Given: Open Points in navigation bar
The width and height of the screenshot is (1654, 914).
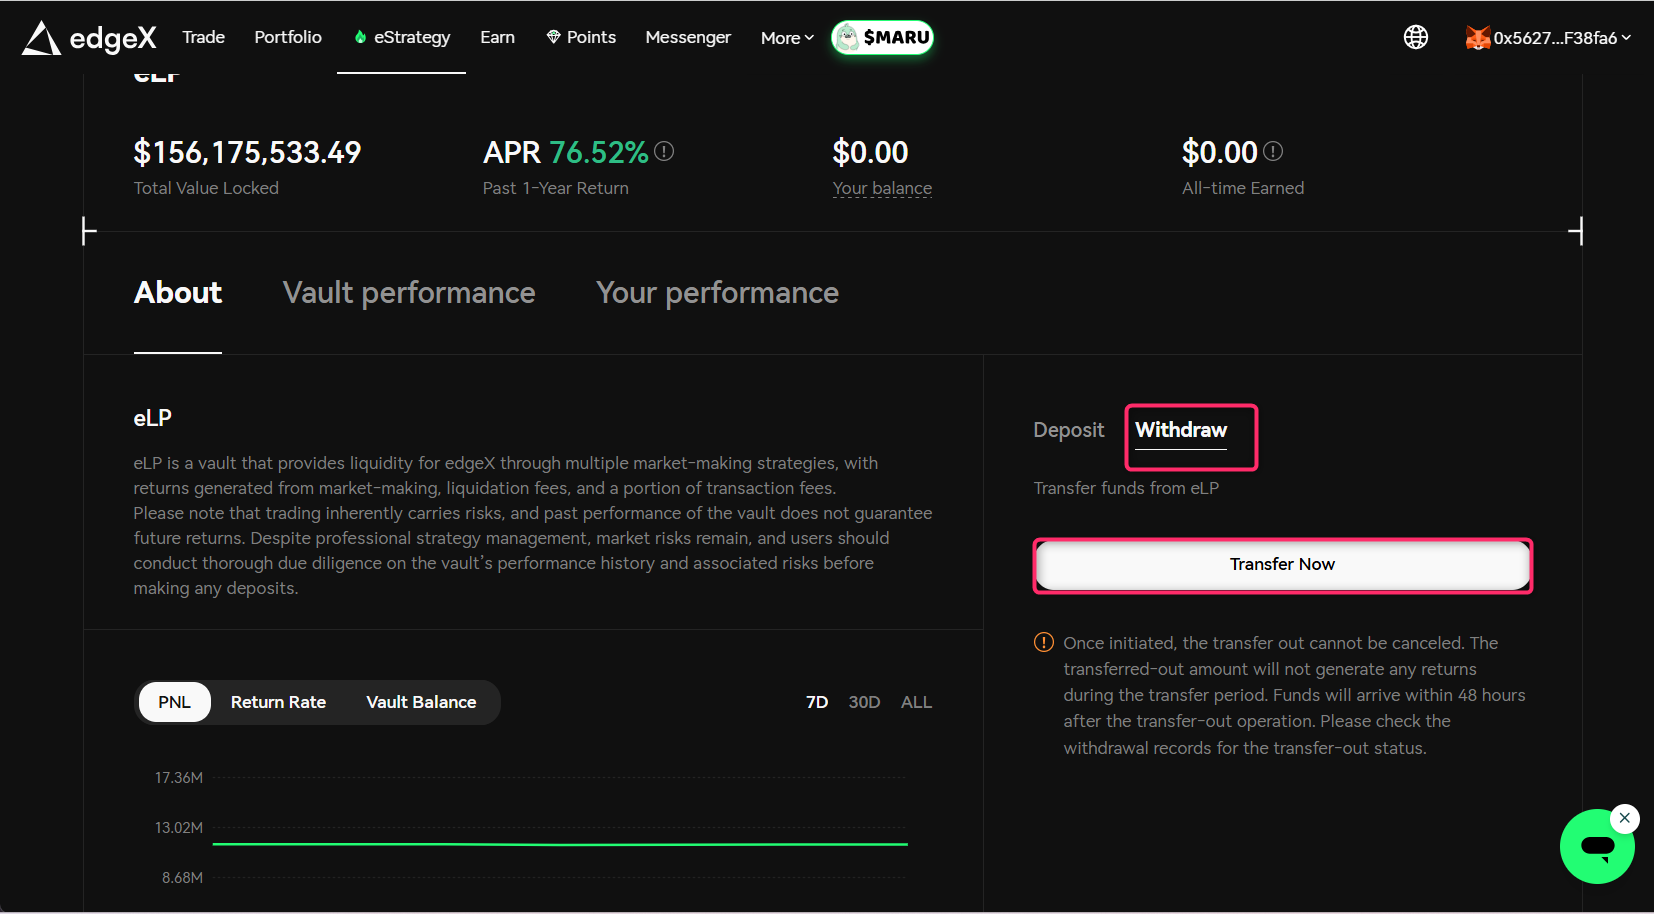Looking at the screenshot, I should [x=581, y=37].
